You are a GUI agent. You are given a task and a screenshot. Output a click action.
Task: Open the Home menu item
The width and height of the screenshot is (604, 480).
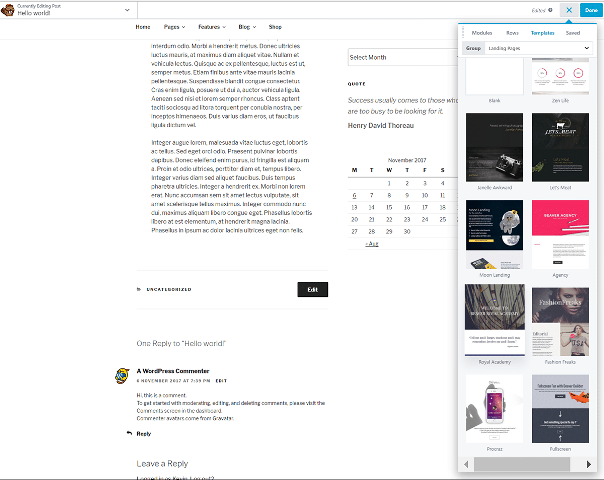[x=143, y=27]
